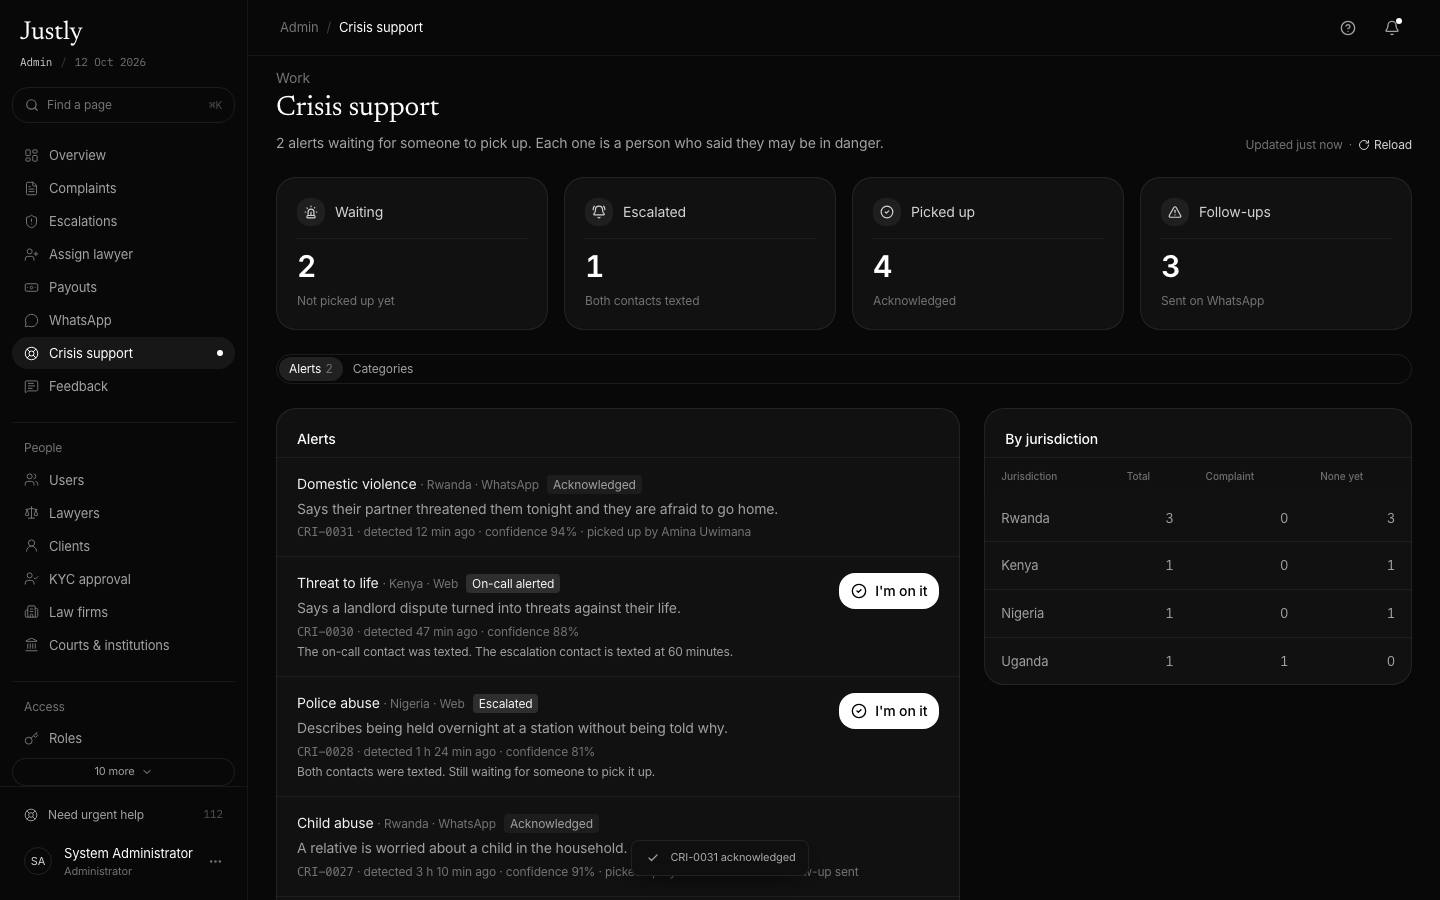Click the Find a page search field
1440x900 pixels.
123,105
